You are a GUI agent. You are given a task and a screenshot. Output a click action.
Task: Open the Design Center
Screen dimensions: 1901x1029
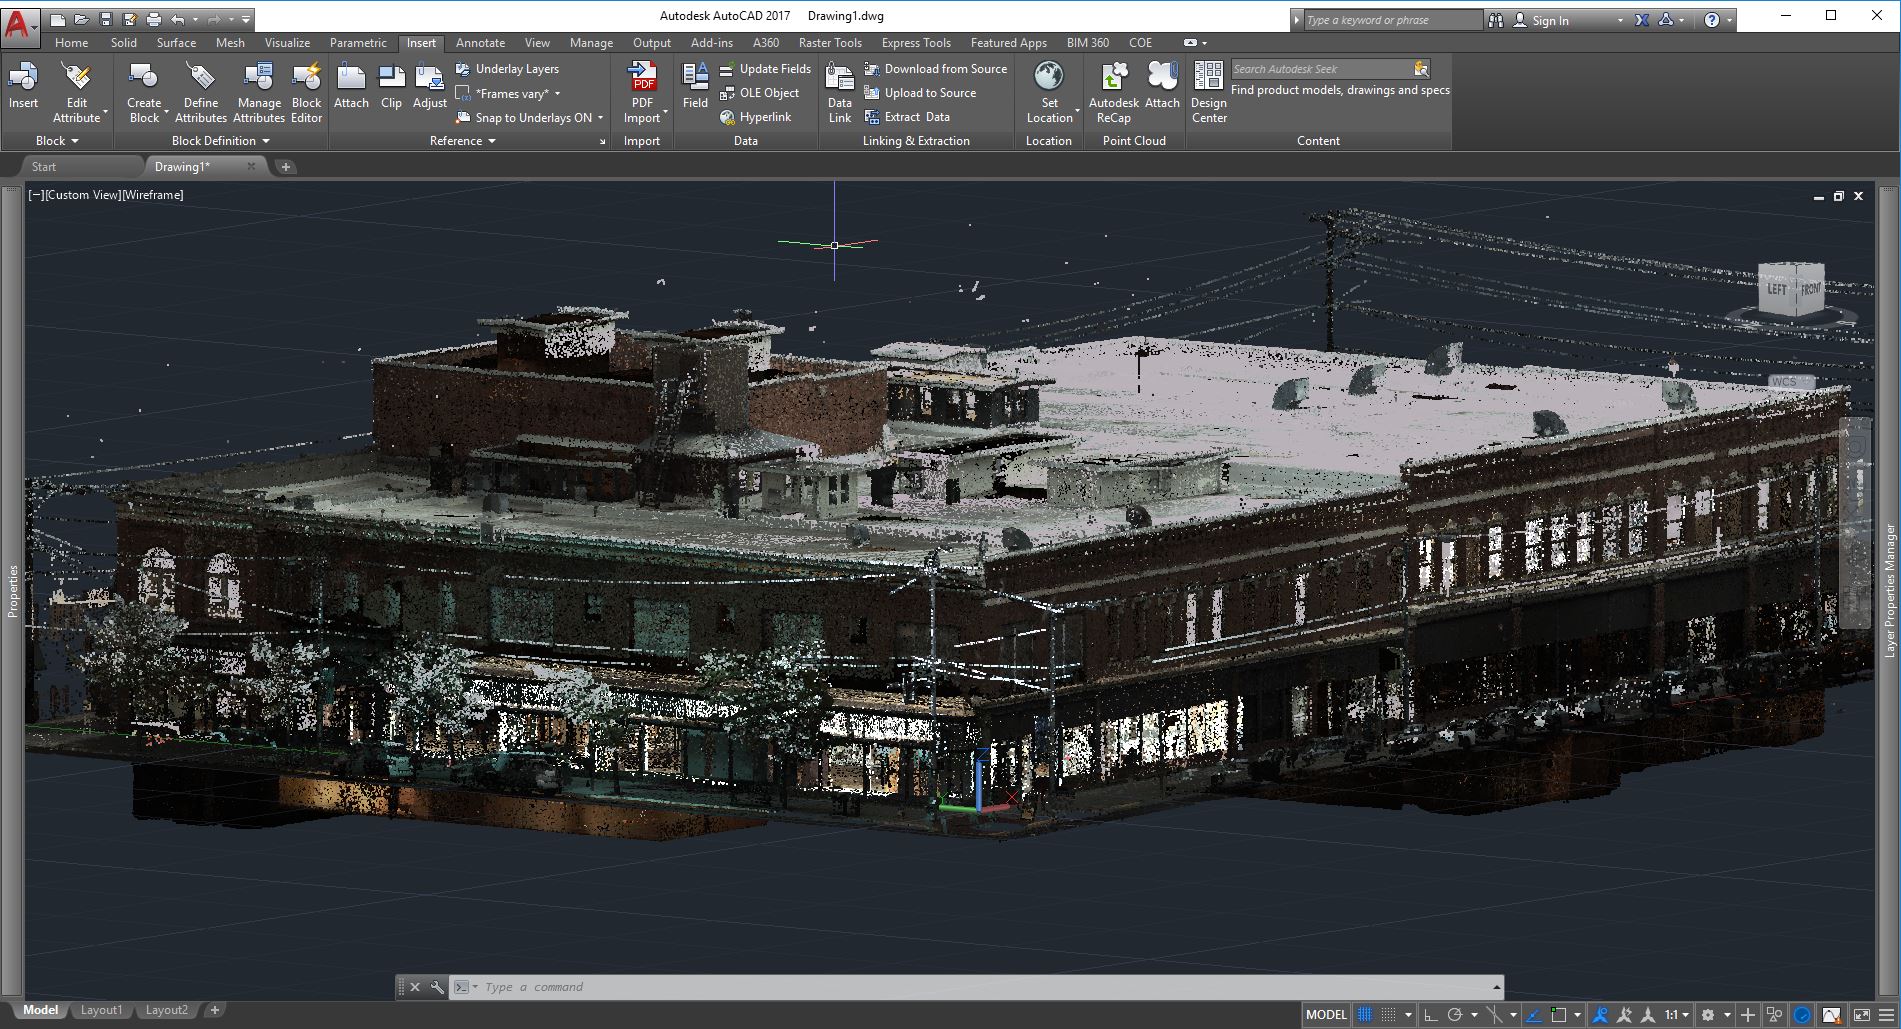point(1208,92)
